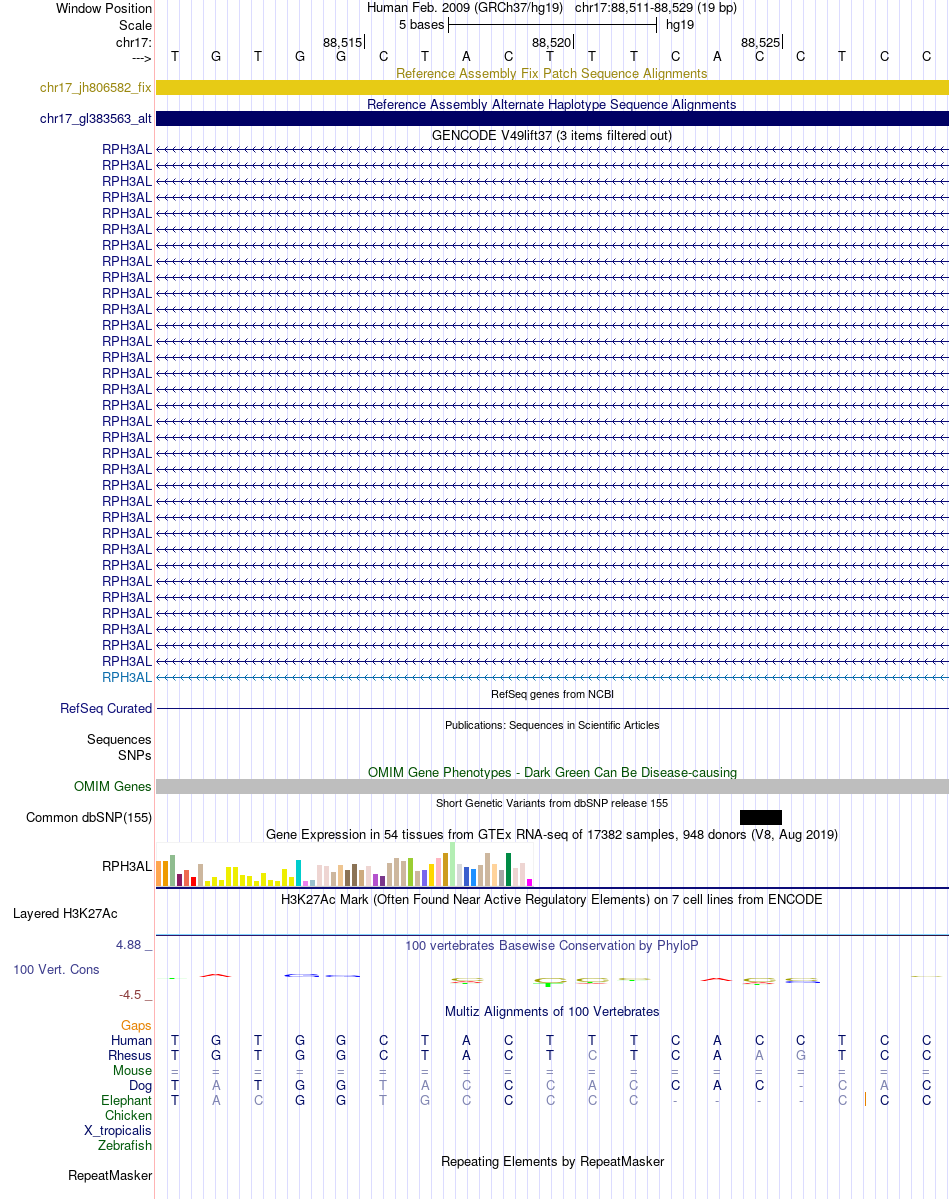The width and height of the screenshot is (950, 1199).
Task: Click the X_tropicalis alignment row label
Action: pos(118,1130)
